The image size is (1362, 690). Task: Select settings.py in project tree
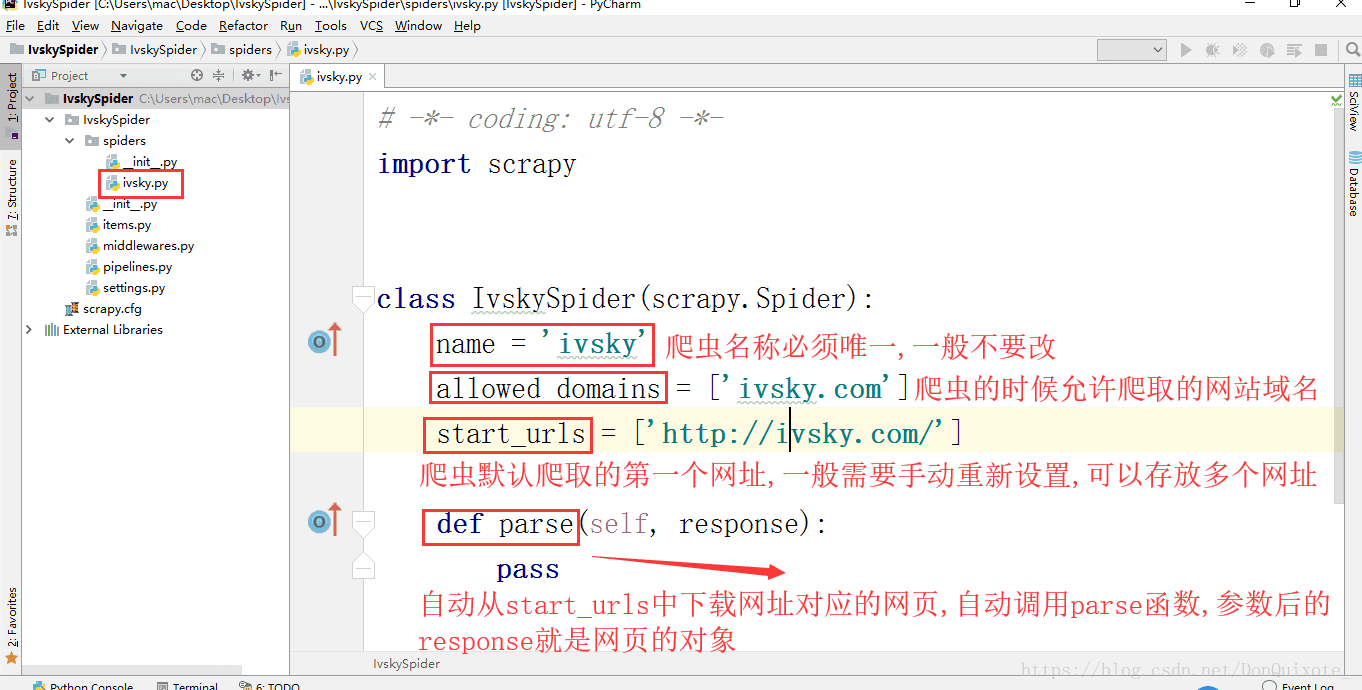(125, 288)
